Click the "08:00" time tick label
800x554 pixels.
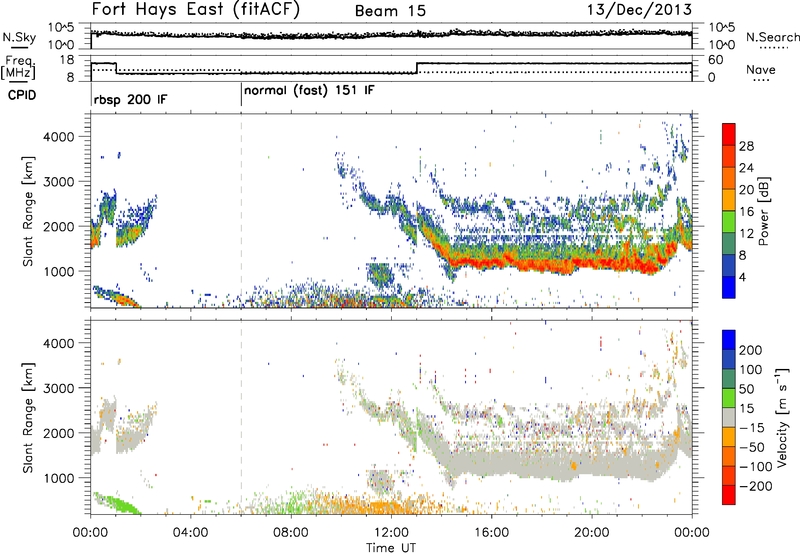coord(291,533)
